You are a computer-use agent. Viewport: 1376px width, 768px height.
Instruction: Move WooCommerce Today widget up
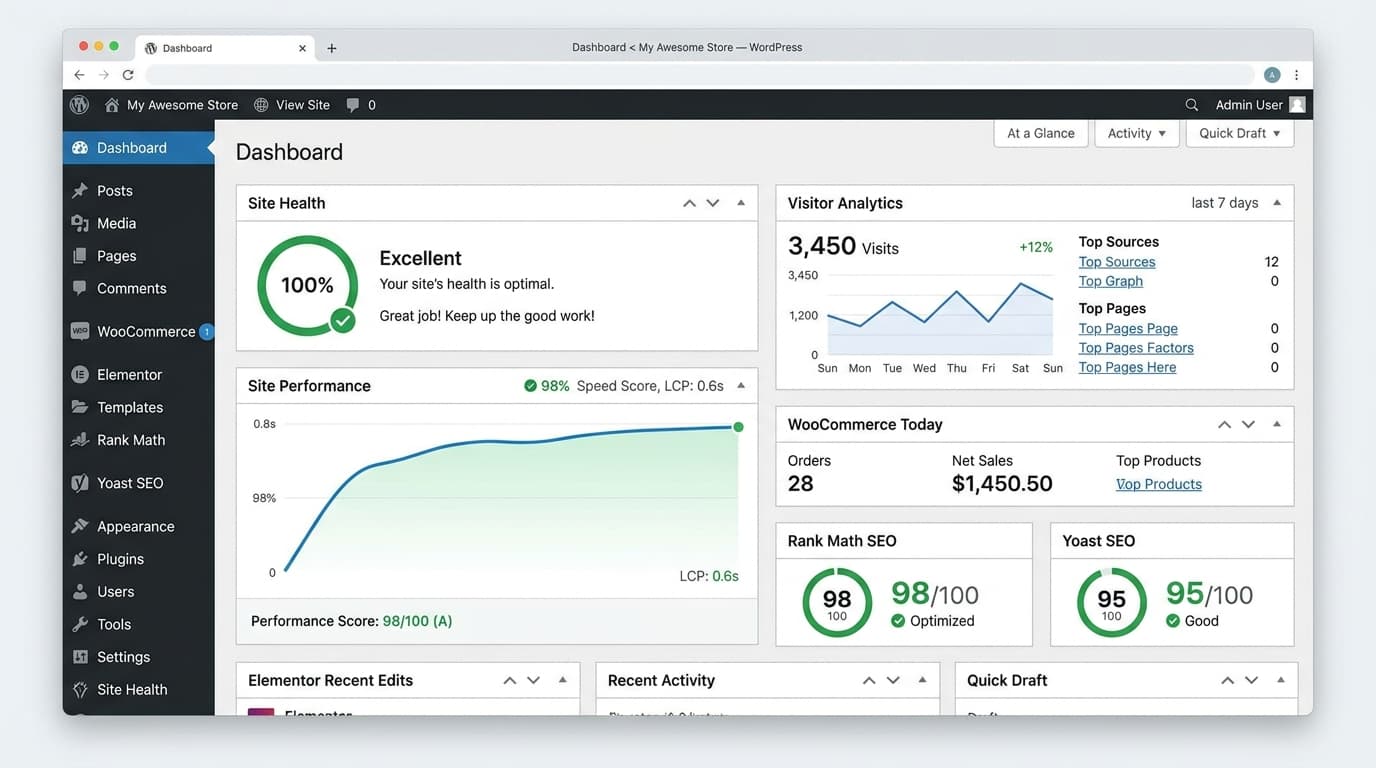pos(1224,425)
